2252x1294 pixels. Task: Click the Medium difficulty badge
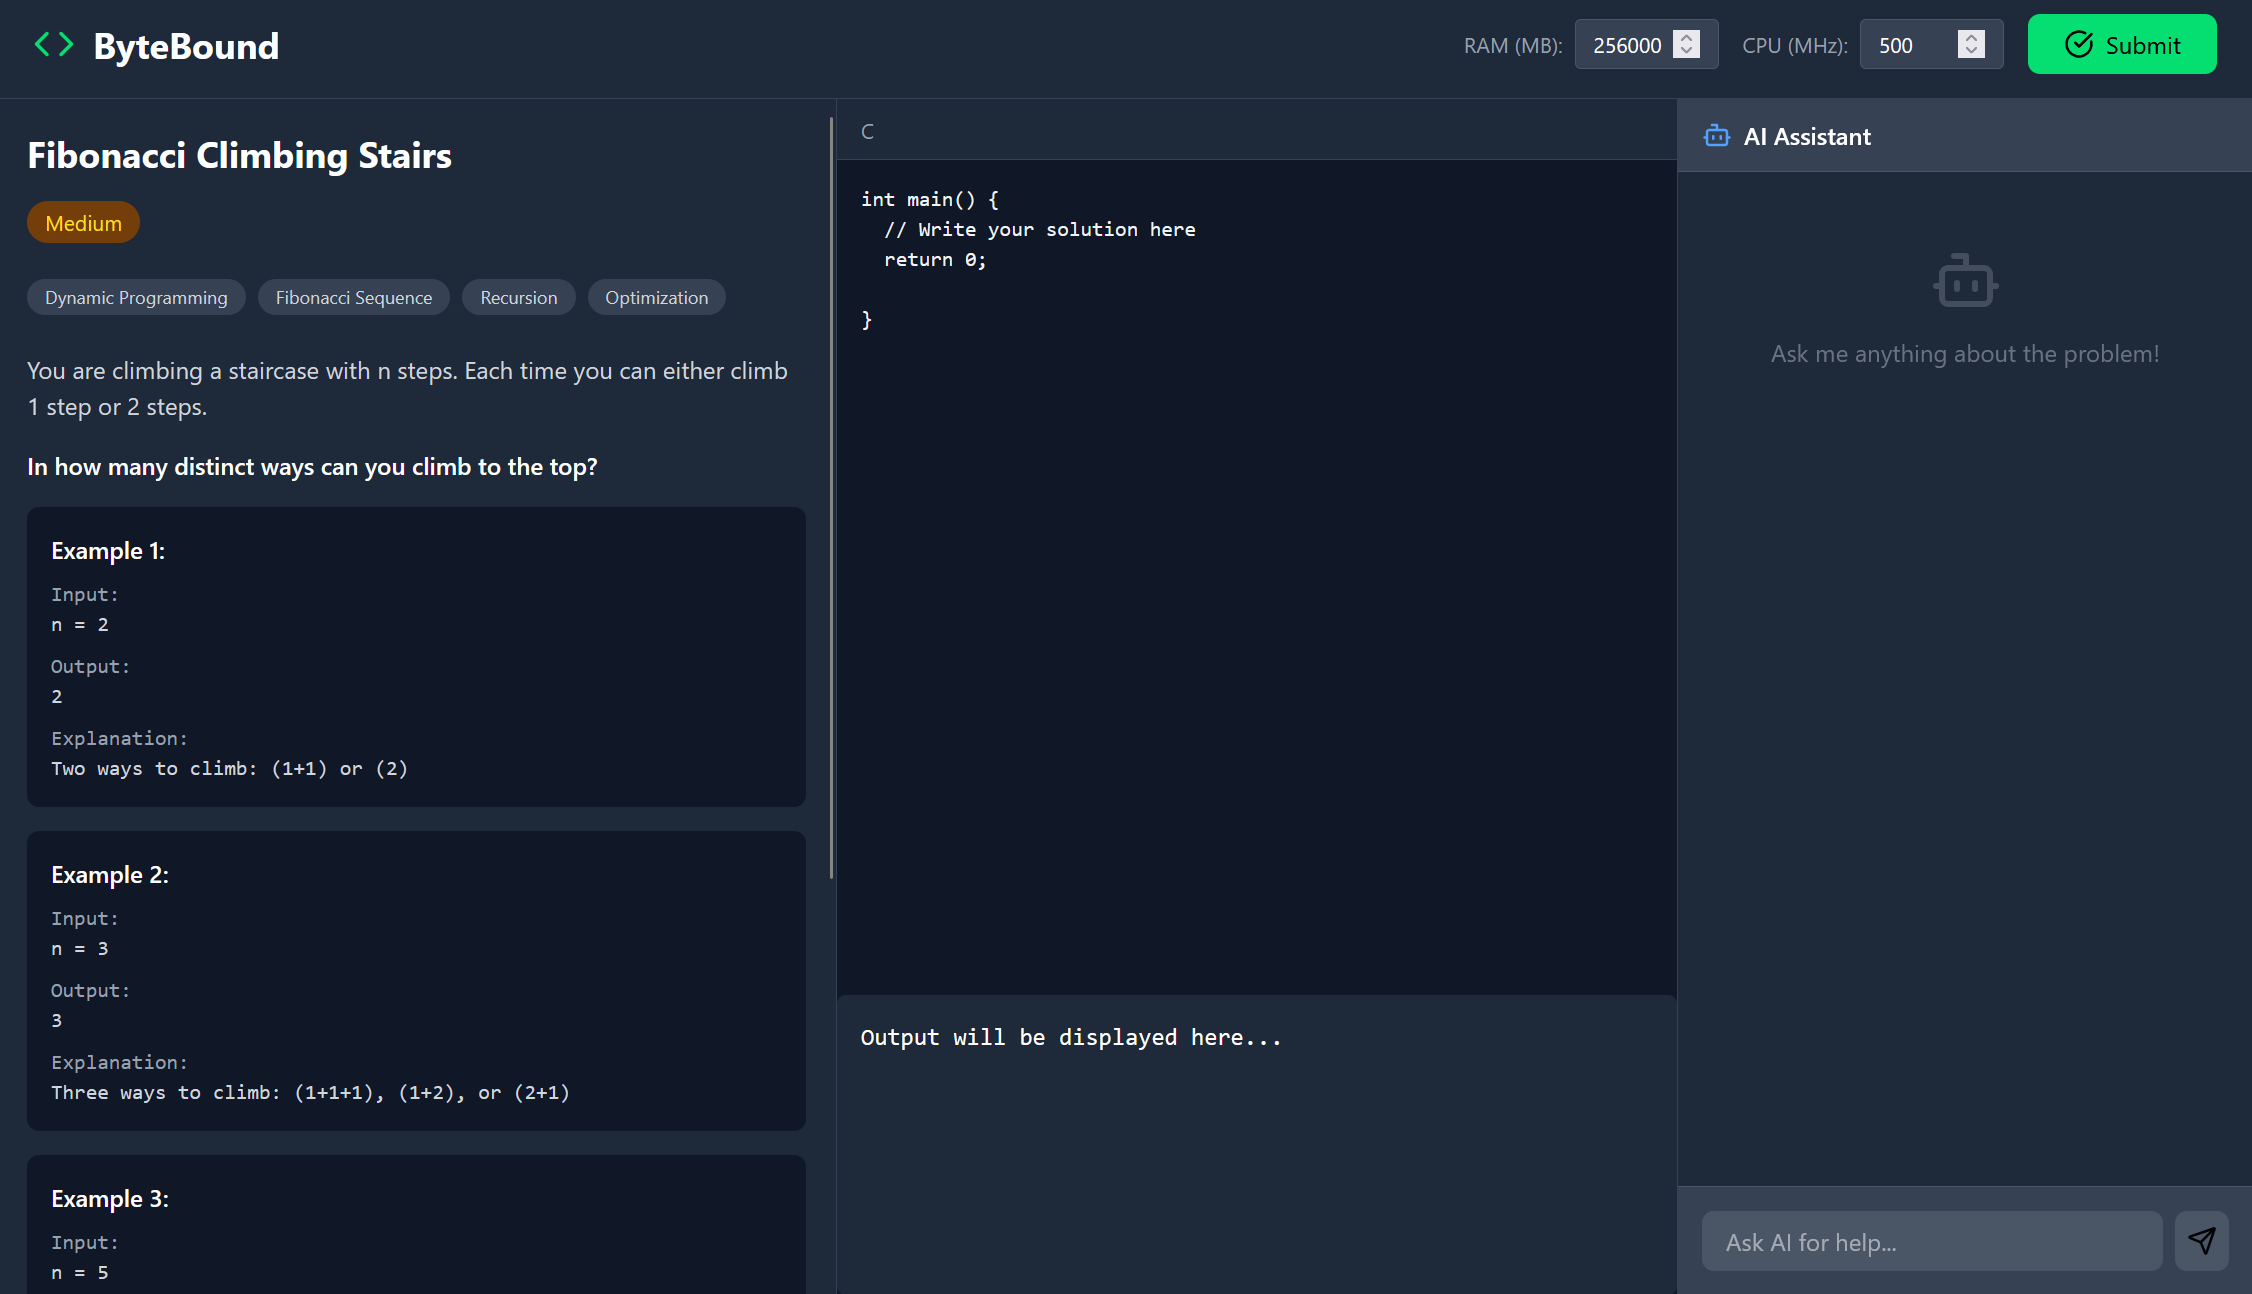(83, 223)
